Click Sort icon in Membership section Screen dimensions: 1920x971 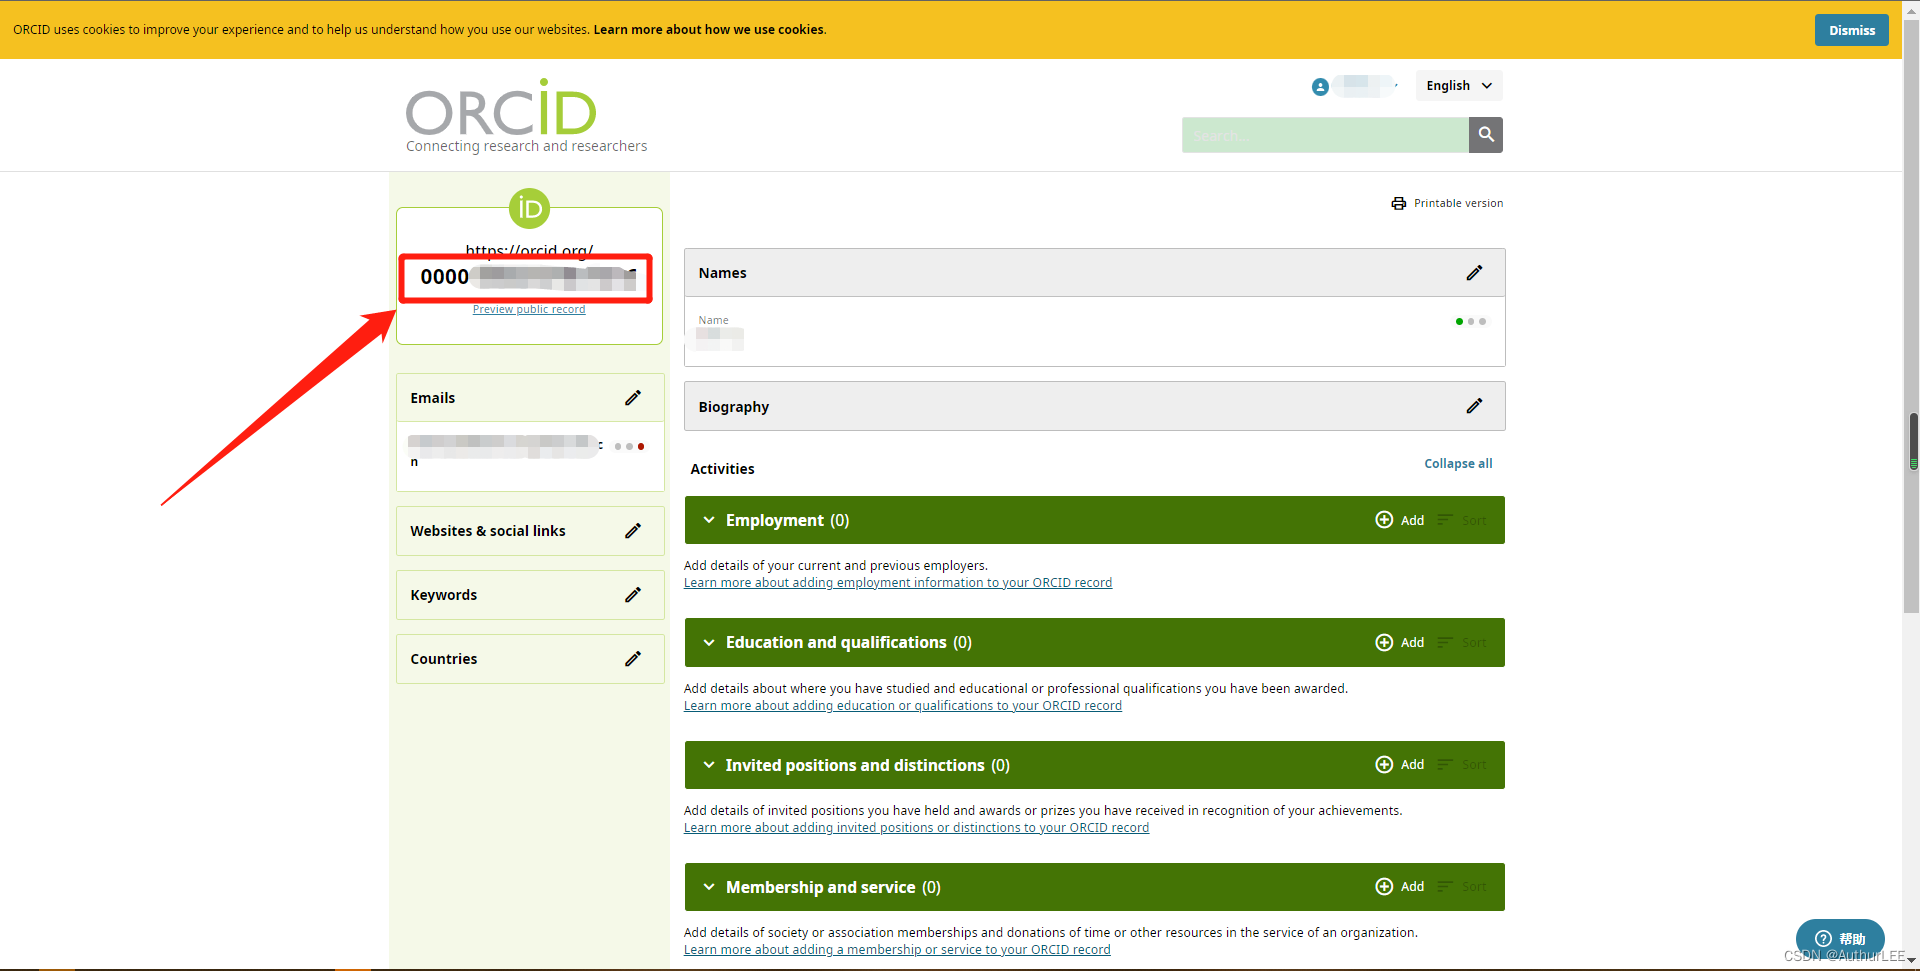pos(1445,886)
